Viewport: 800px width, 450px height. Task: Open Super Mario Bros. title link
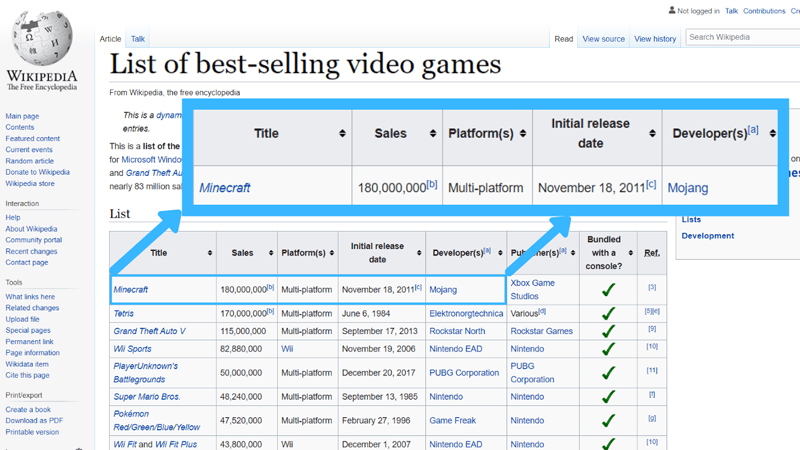tap(147, 397)
